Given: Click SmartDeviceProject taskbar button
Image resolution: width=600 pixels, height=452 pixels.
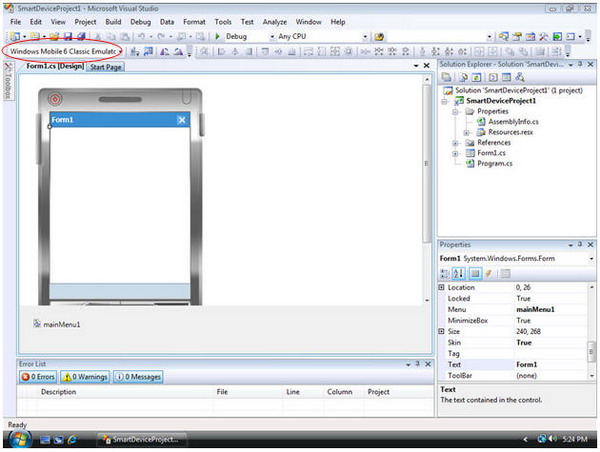Looking at the screenshot, I should click(x=141, y=439).
